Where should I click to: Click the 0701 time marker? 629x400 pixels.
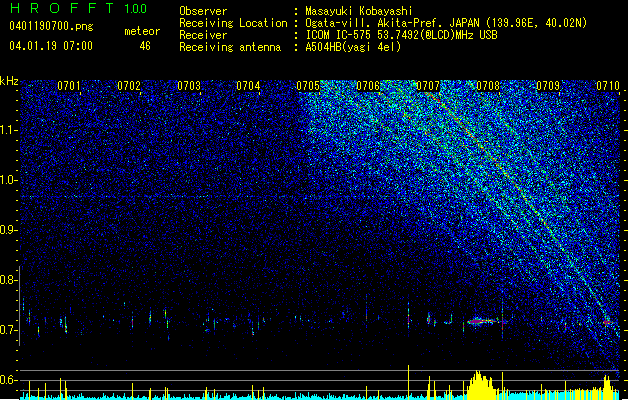[69, 86]
